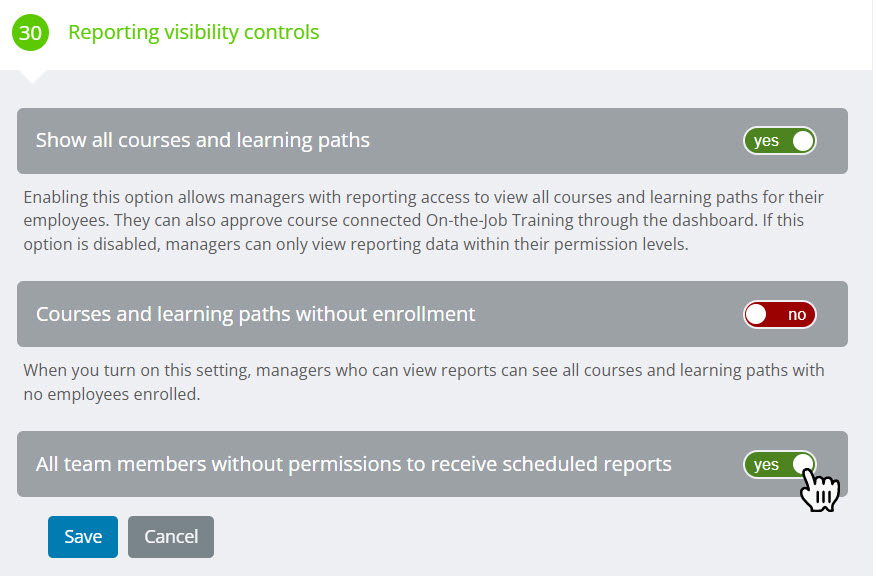Viewport: 876px width, 576px height.
Task: Click the 'yes' text in the first toggle
Action: [766, 141]
